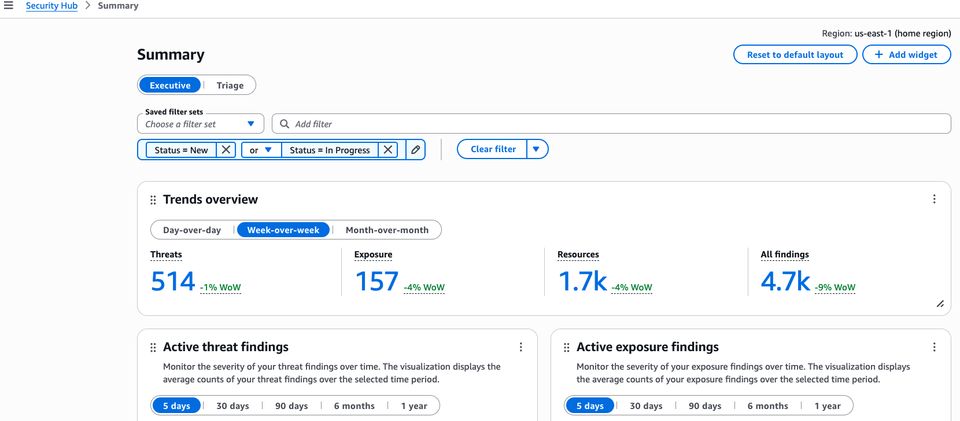Viewport: 960px width, 421px height.
Task: Remove the Status = New filter chip
Action: [226, 150]
